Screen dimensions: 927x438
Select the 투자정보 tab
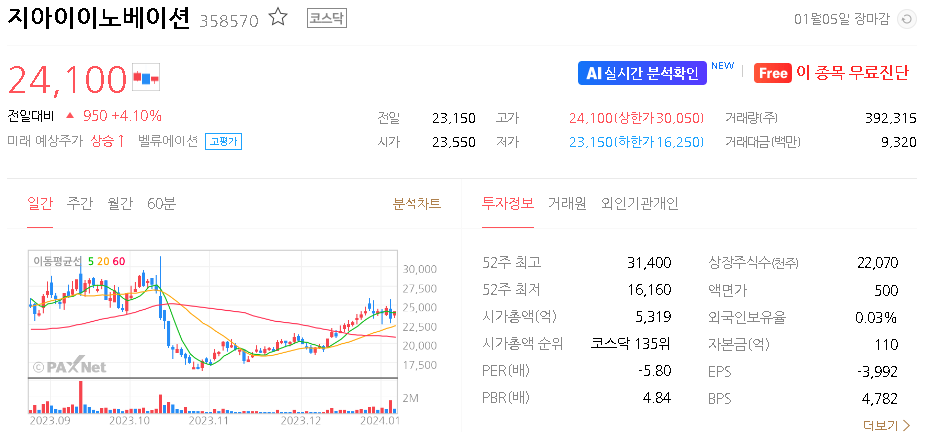coord(508,203)
